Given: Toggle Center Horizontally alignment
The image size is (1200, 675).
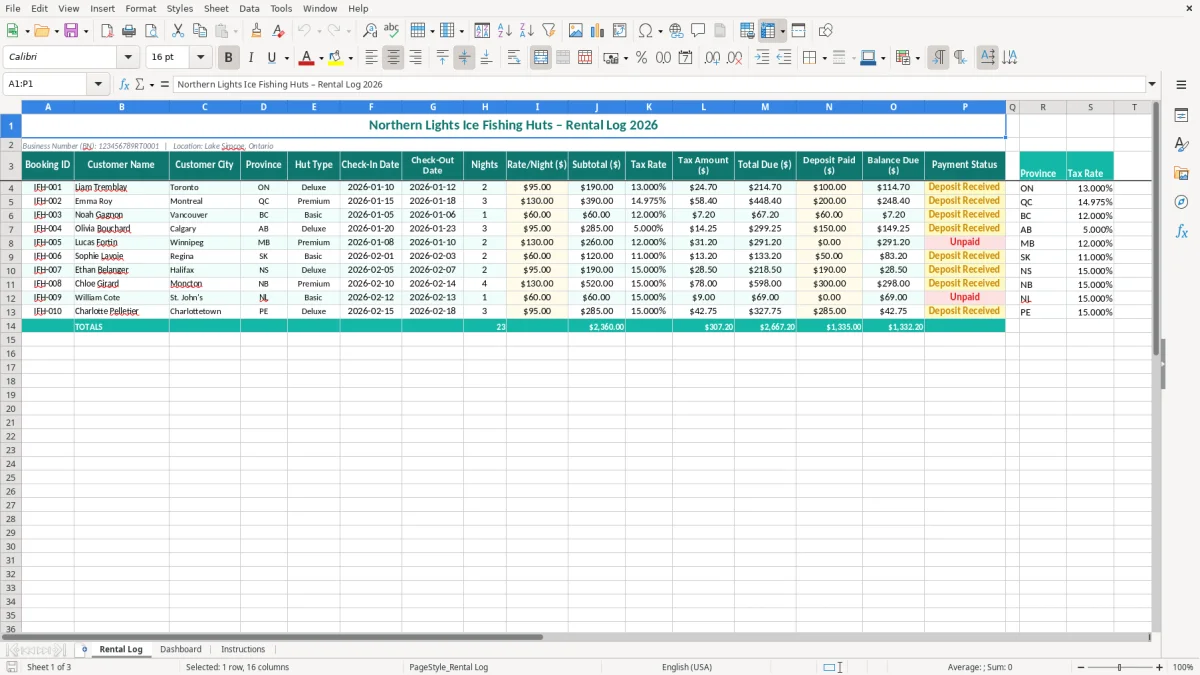Looking at the screenshot, I should coord(393,58).
